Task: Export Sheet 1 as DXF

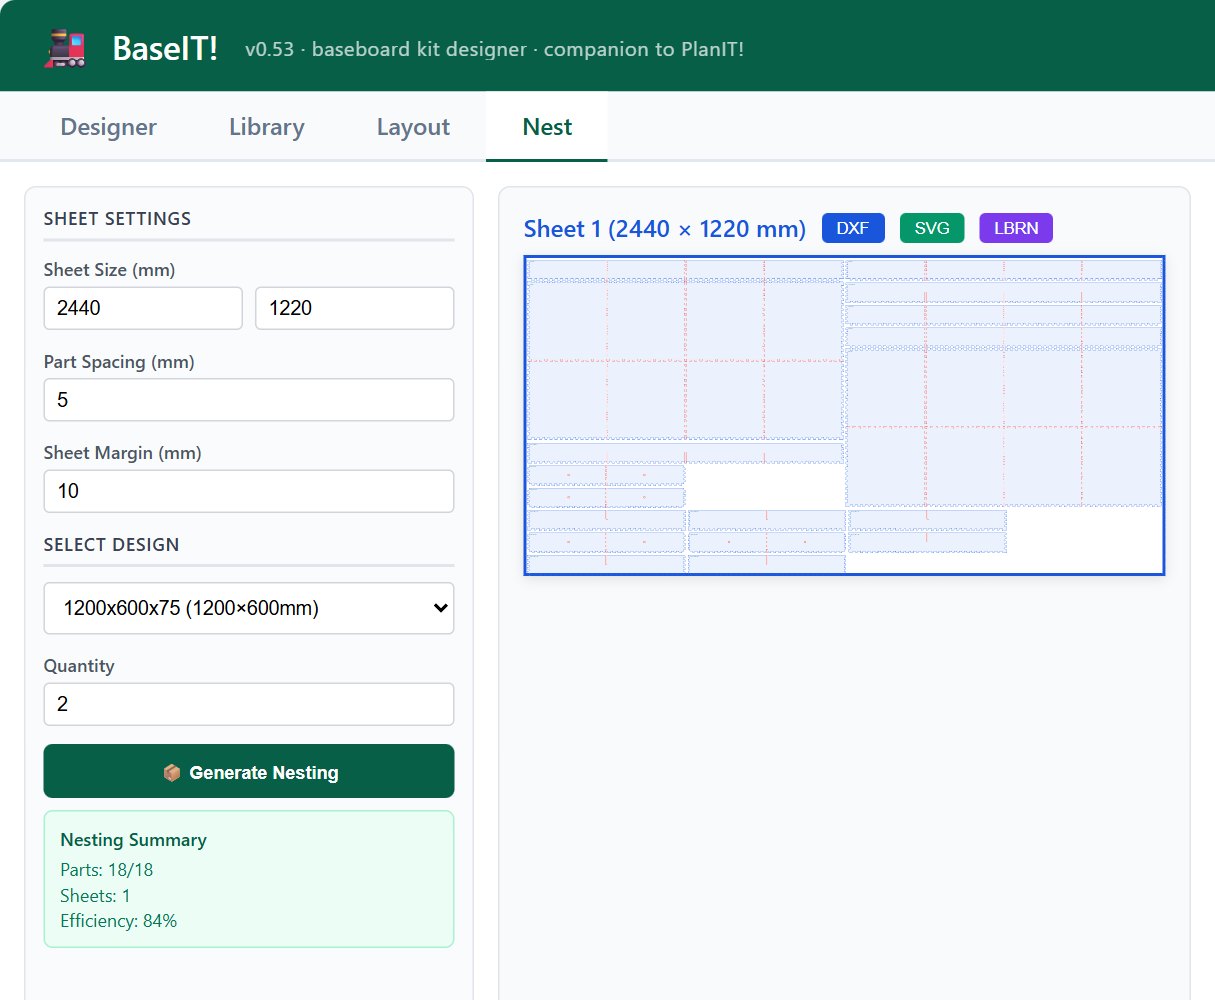Action: (x=853, y=228)
